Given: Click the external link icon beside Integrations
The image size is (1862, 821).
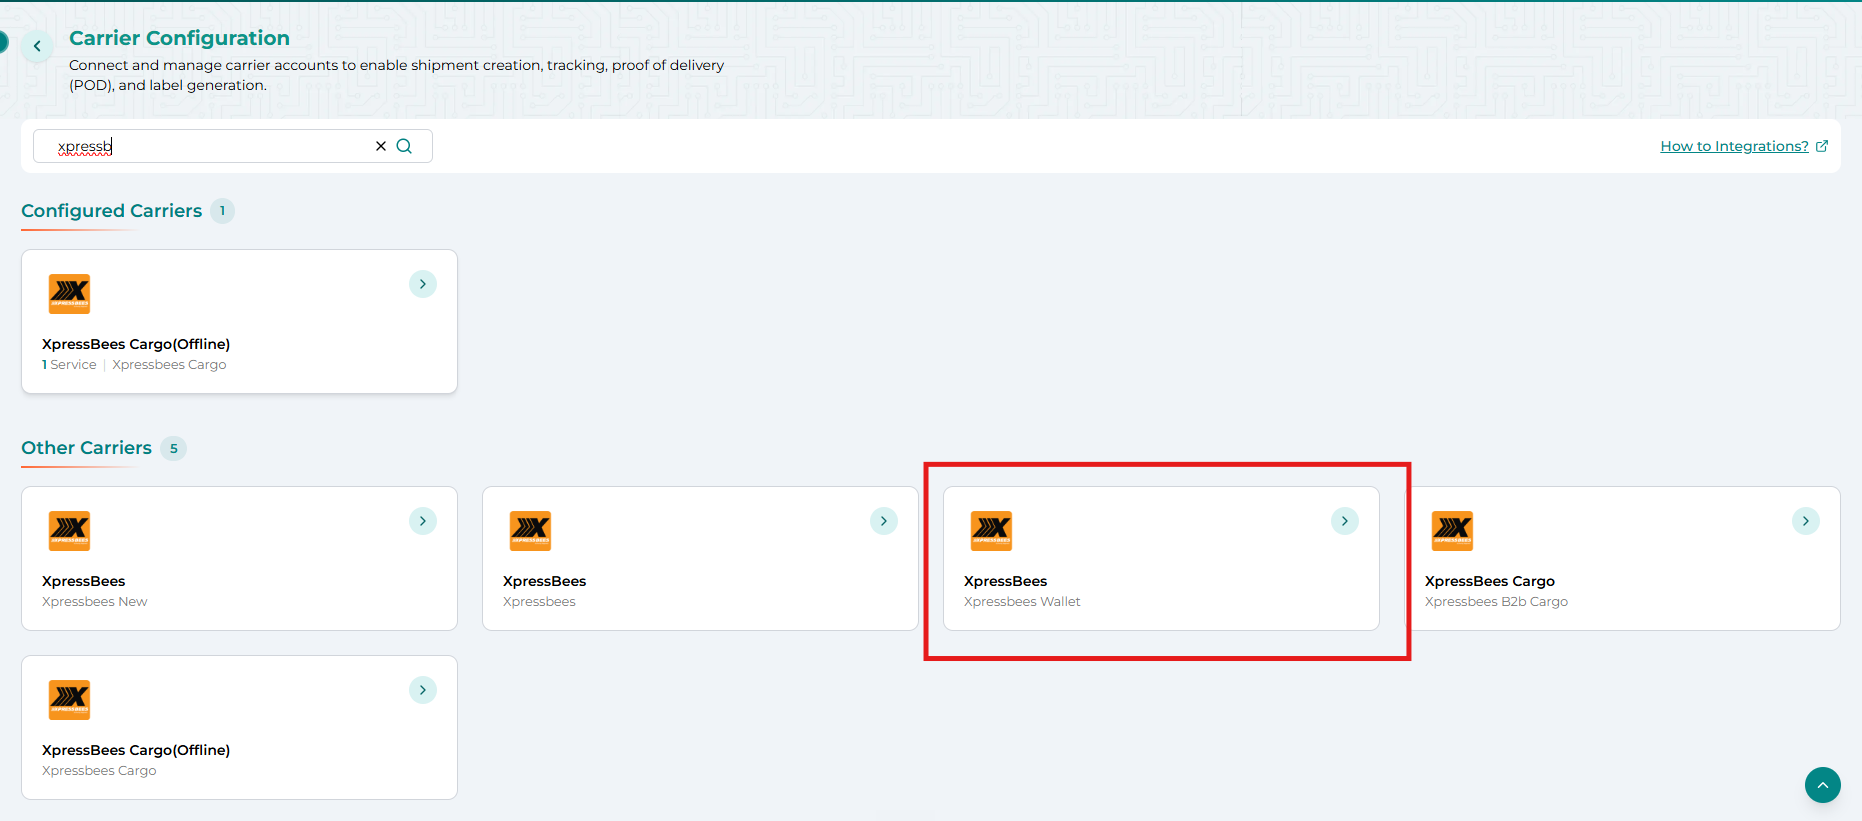Looking at the screenshot, I should pos(1822,146).
